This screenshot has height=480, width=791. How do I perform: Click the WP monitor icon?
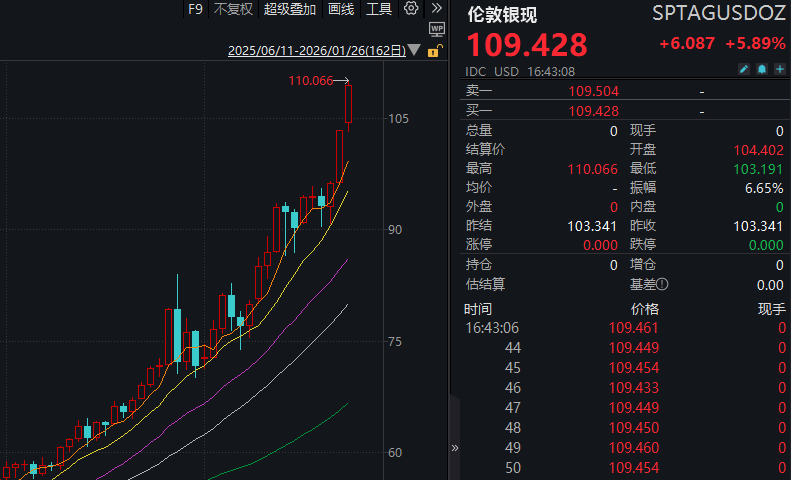tap(436, 30)
